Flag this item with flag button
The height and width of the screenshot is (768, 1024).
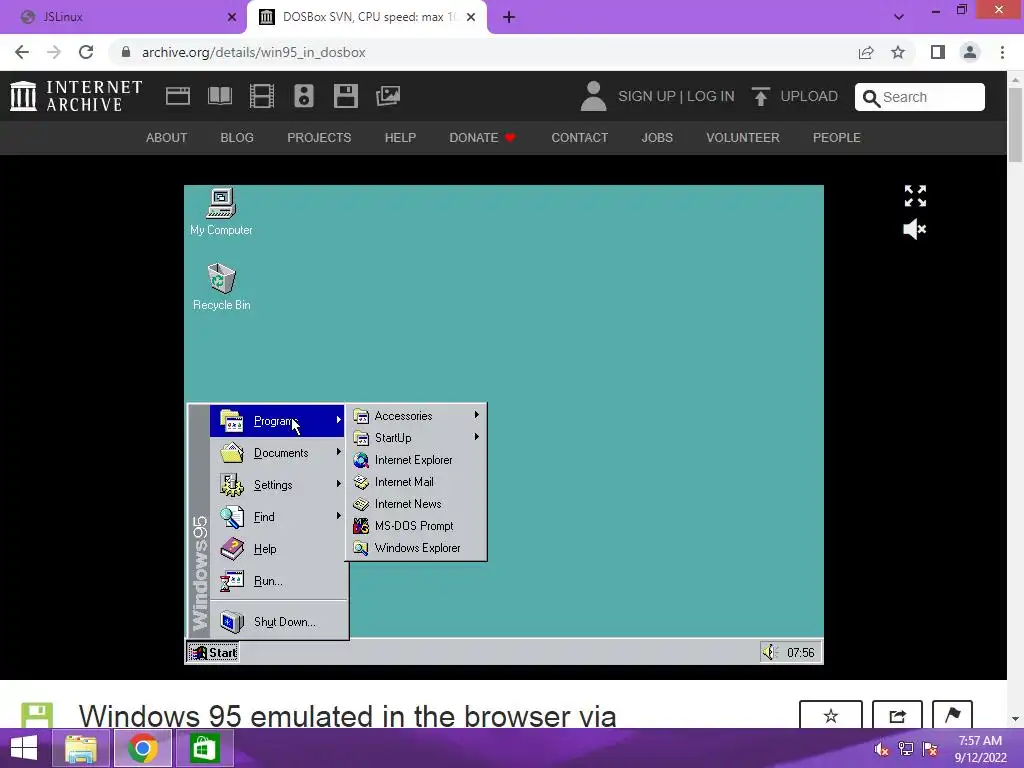(952, 716)
